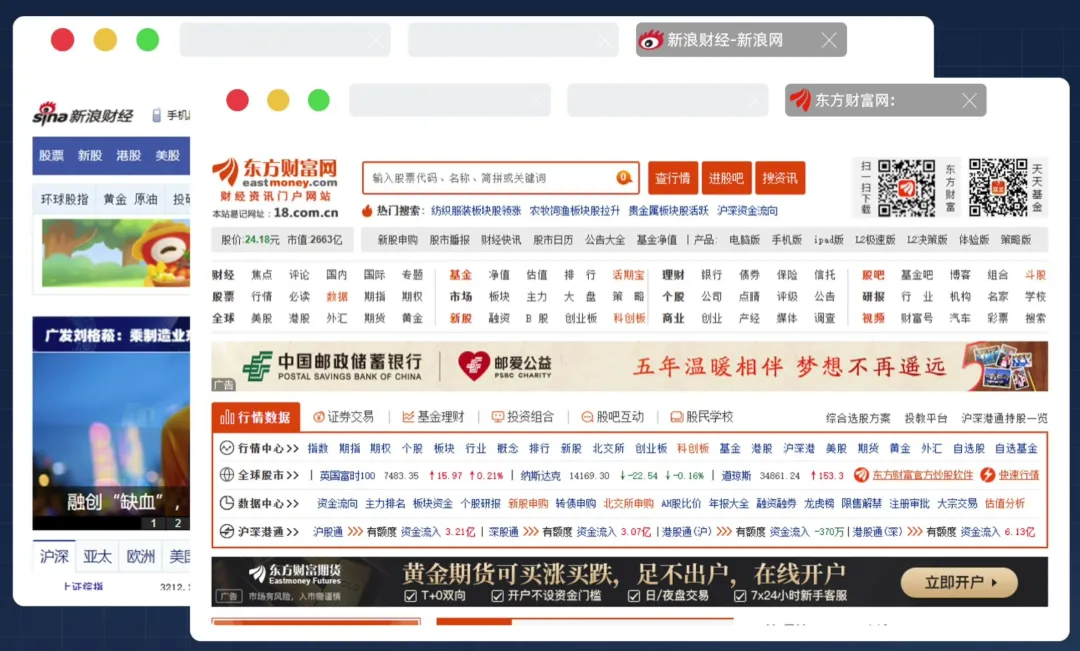Expand 行情中心 via its >> arrows
The image size is (1080, 651).
(x=292, y=448)
